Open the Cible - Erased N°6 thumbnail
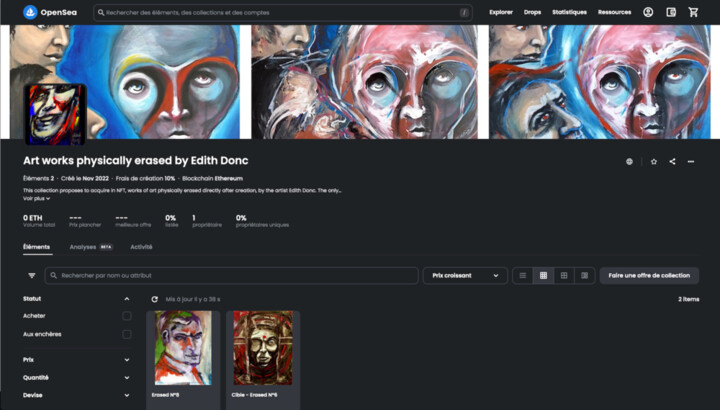Image resolution: width=720 pixels, height=410 pixels. 263,348
